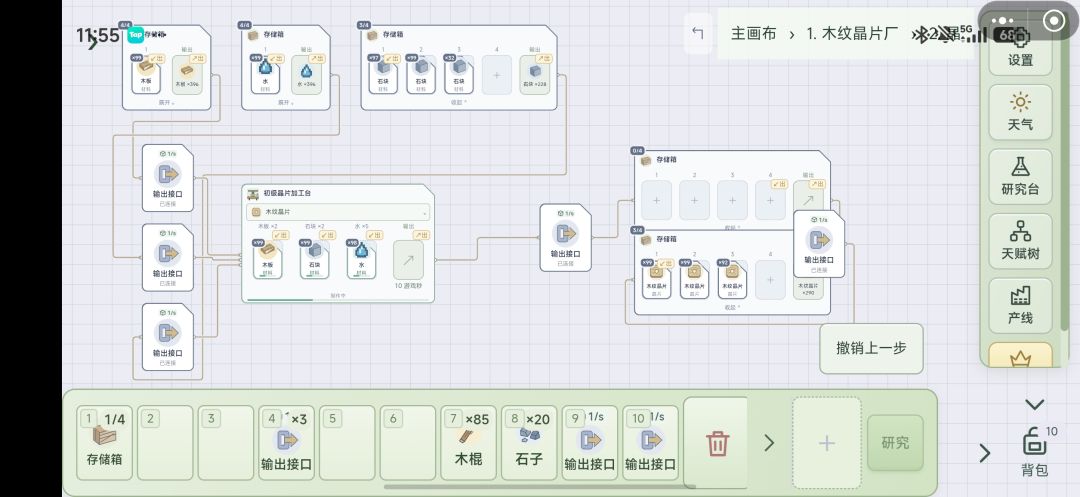Click the back arrow beside 主画布
This screenshot has width=1080, height=497.
698,33
